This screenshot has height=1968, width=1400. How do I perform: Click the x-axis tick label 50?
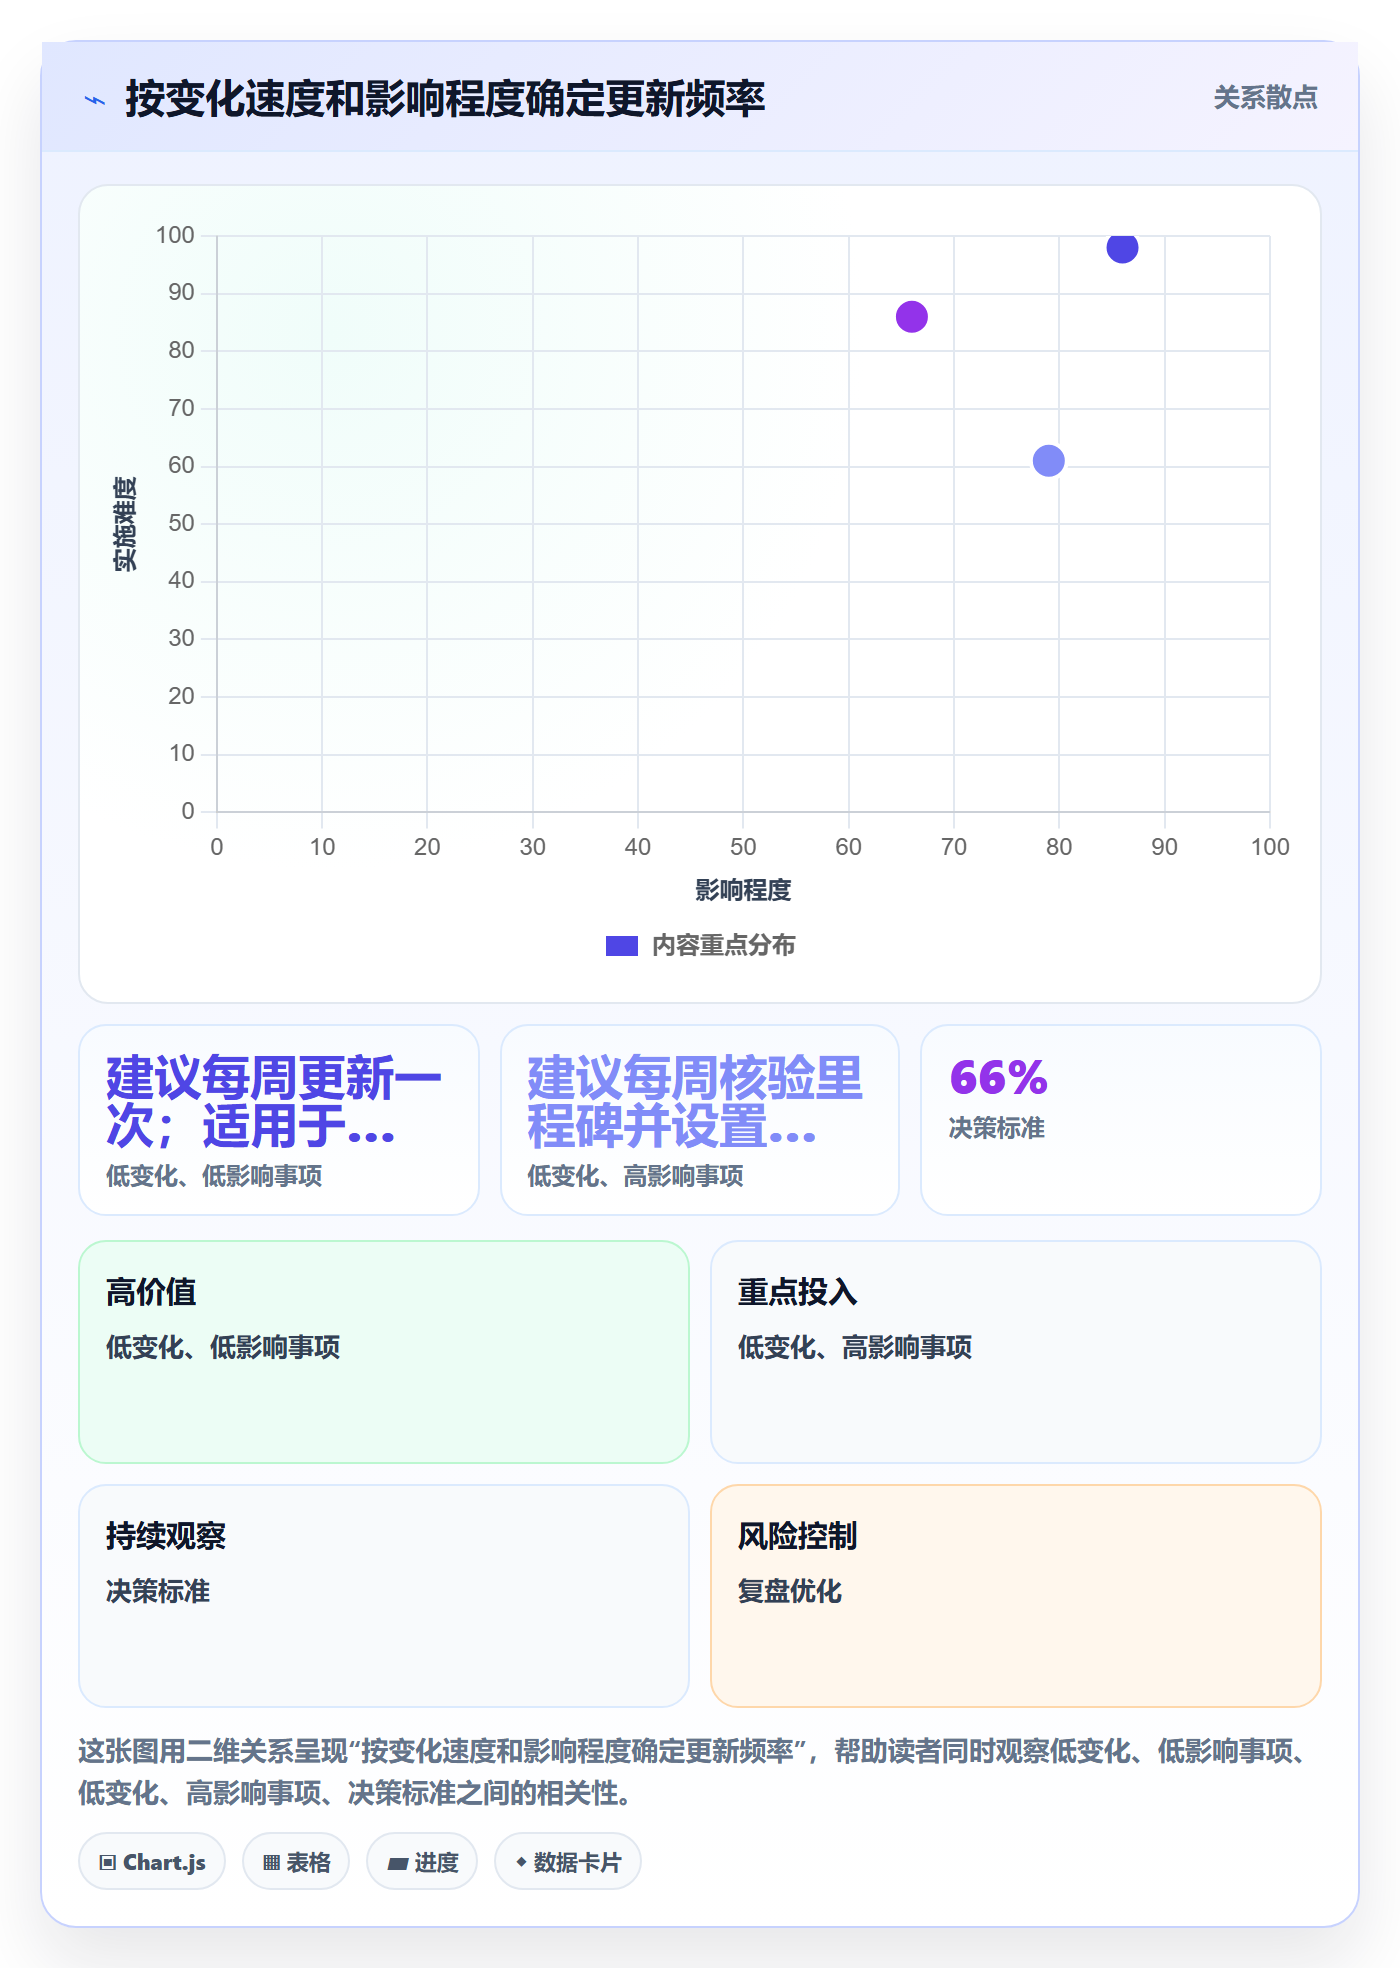743,847
